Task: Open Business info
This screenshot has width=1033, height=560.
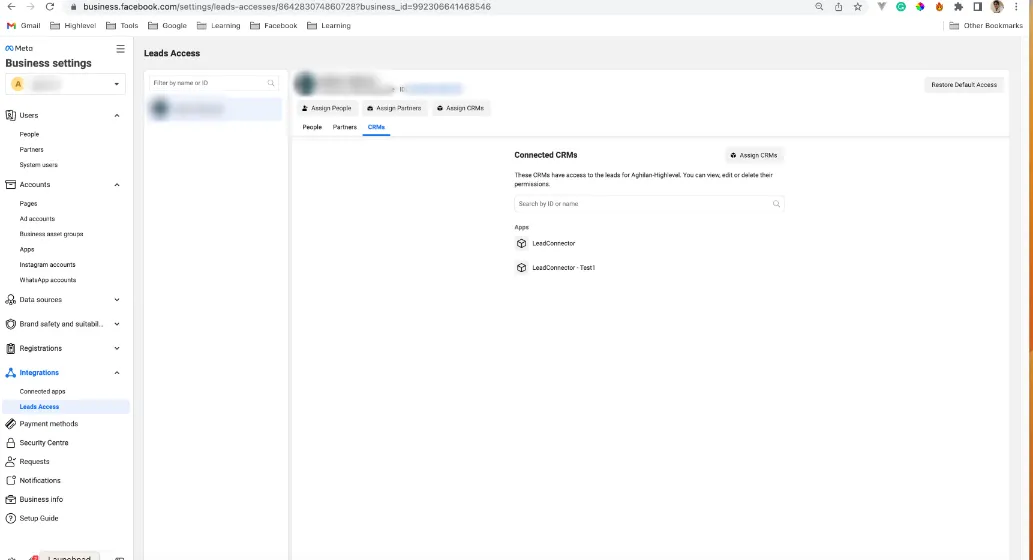Action: (x=42, y=499)
